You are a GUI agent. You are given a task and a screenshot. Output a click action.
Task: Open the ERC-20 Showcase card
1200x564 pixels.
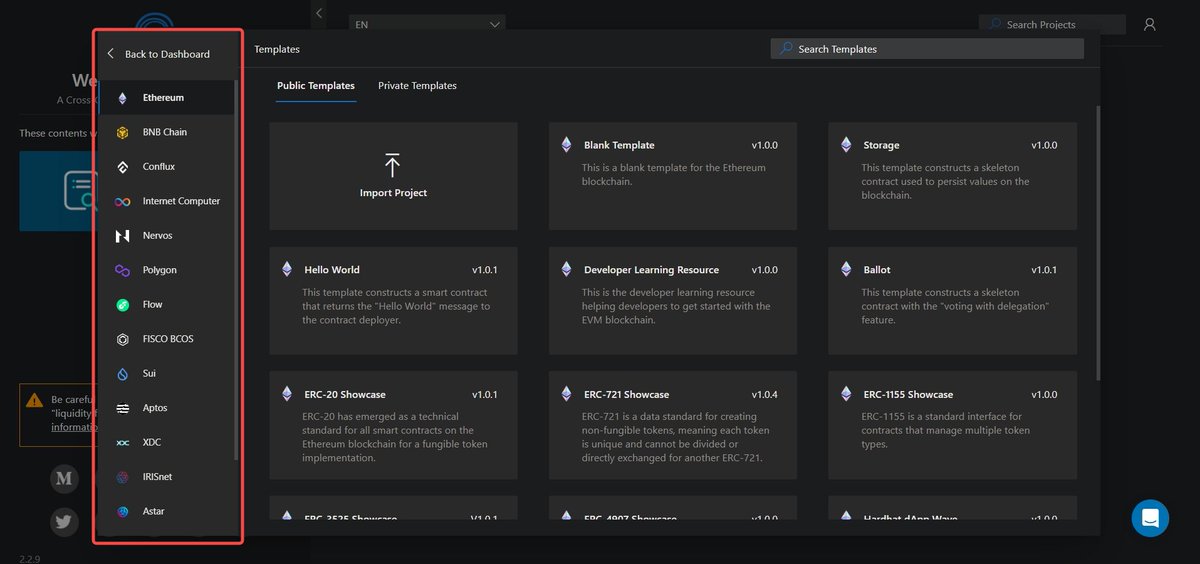pos(393,425)
